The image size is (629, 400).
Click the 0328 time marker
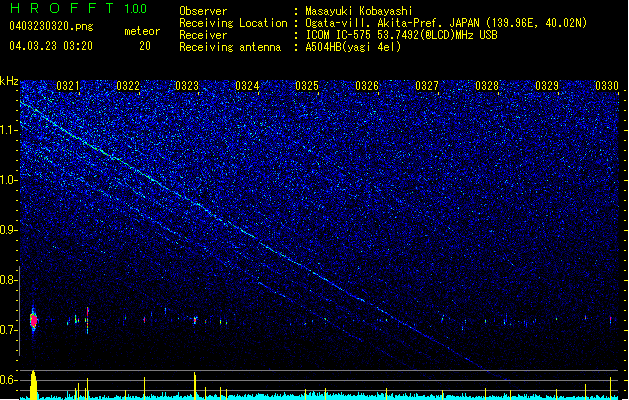point(487,86)
